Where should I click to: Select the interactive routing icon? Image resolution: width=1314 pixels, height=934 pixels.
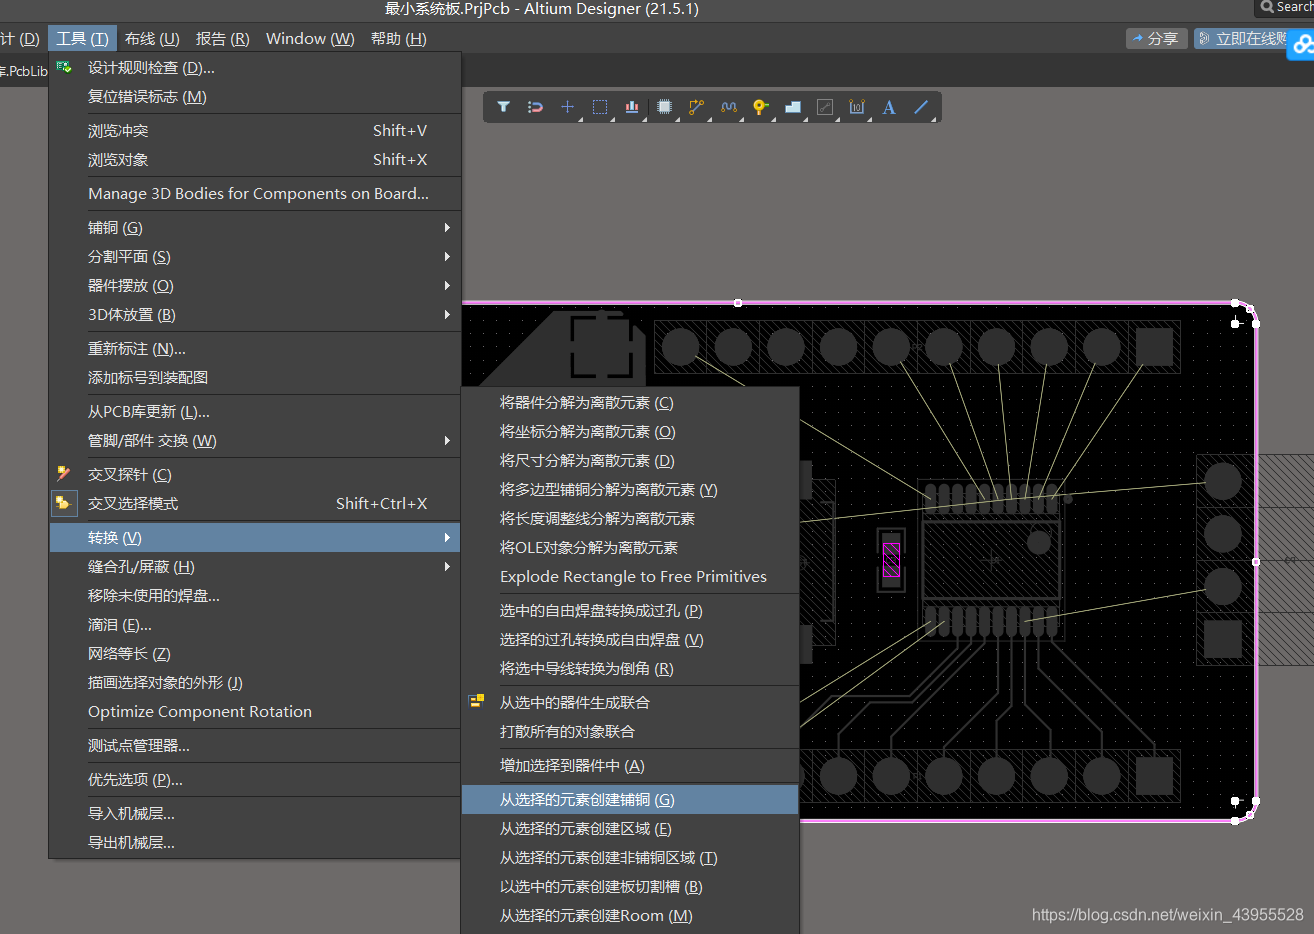(x=696, y=107)
